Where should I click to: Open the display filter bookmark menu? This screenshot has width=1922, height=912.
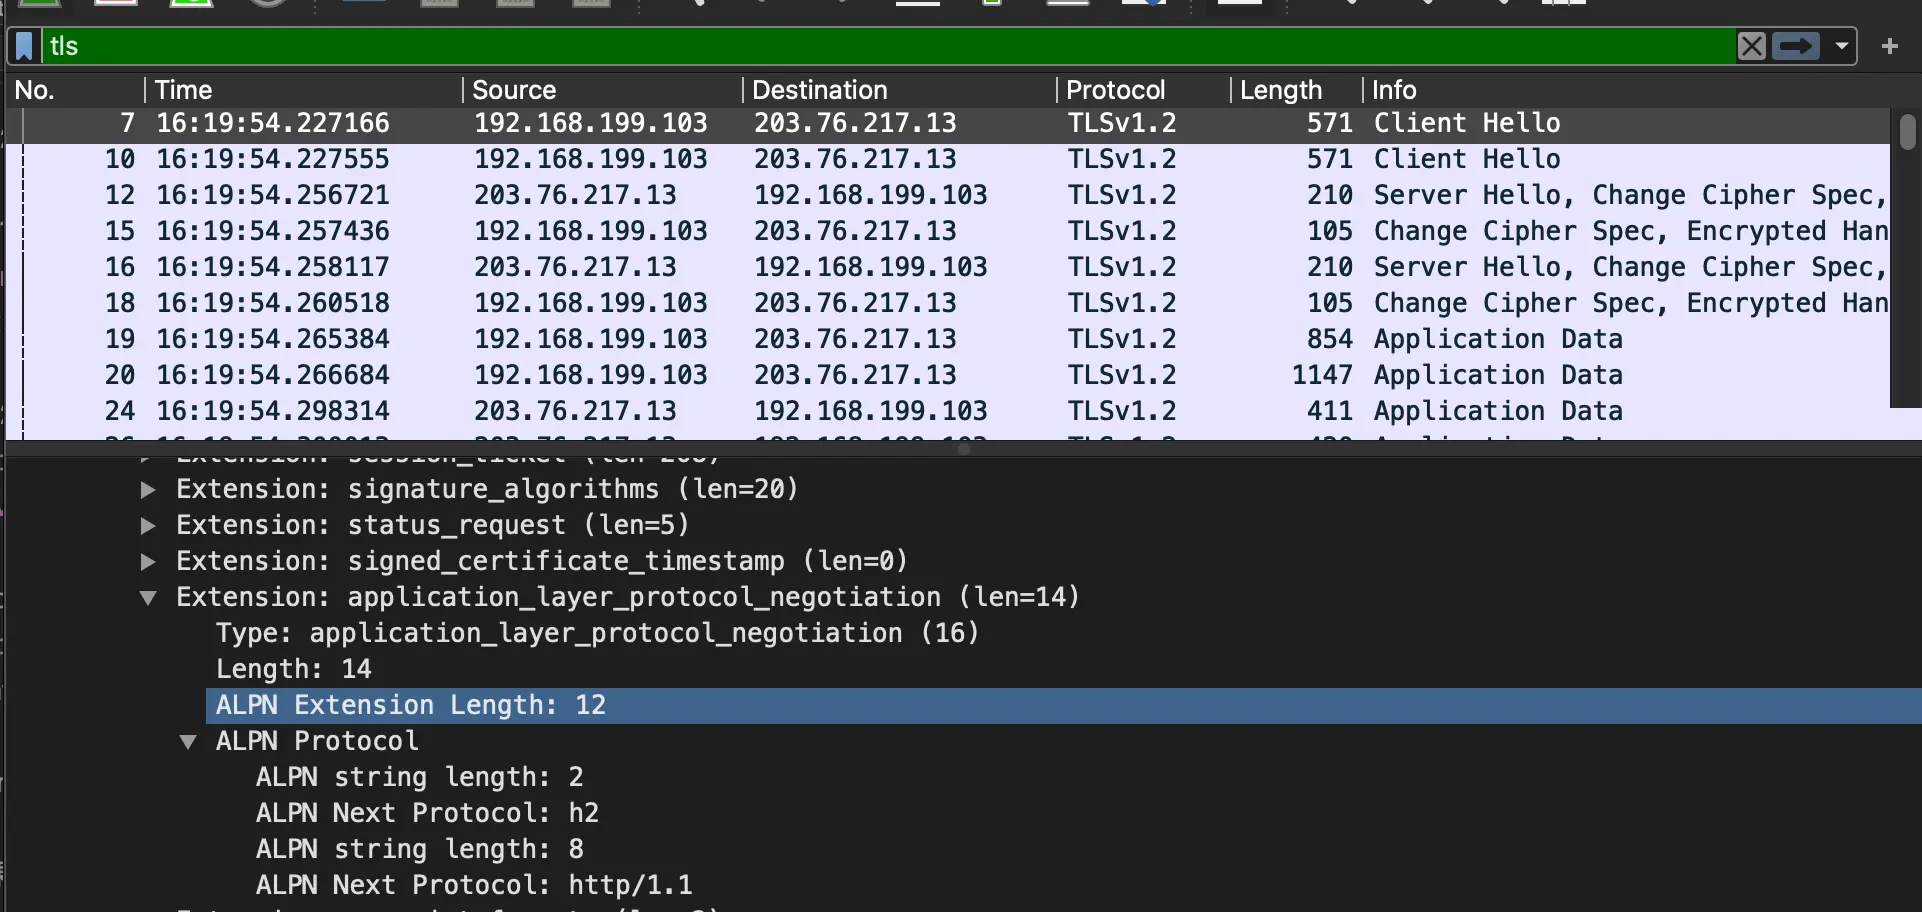coord(25,46)
